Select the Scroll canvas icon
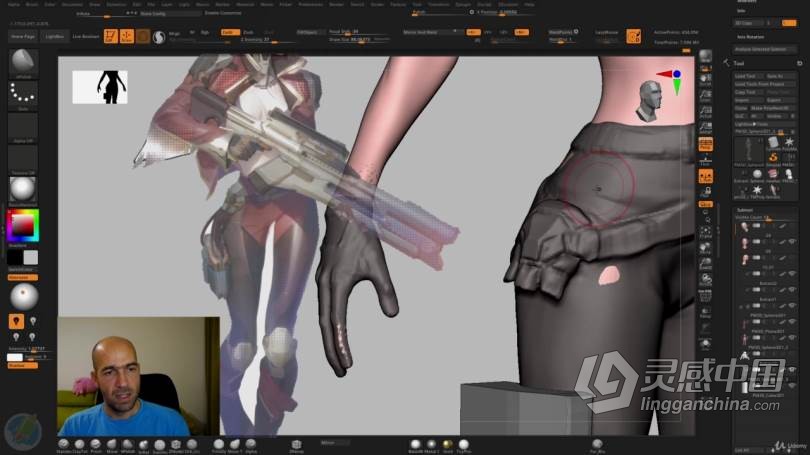Screen dimensions: 810x455 [x=705, y=79]
